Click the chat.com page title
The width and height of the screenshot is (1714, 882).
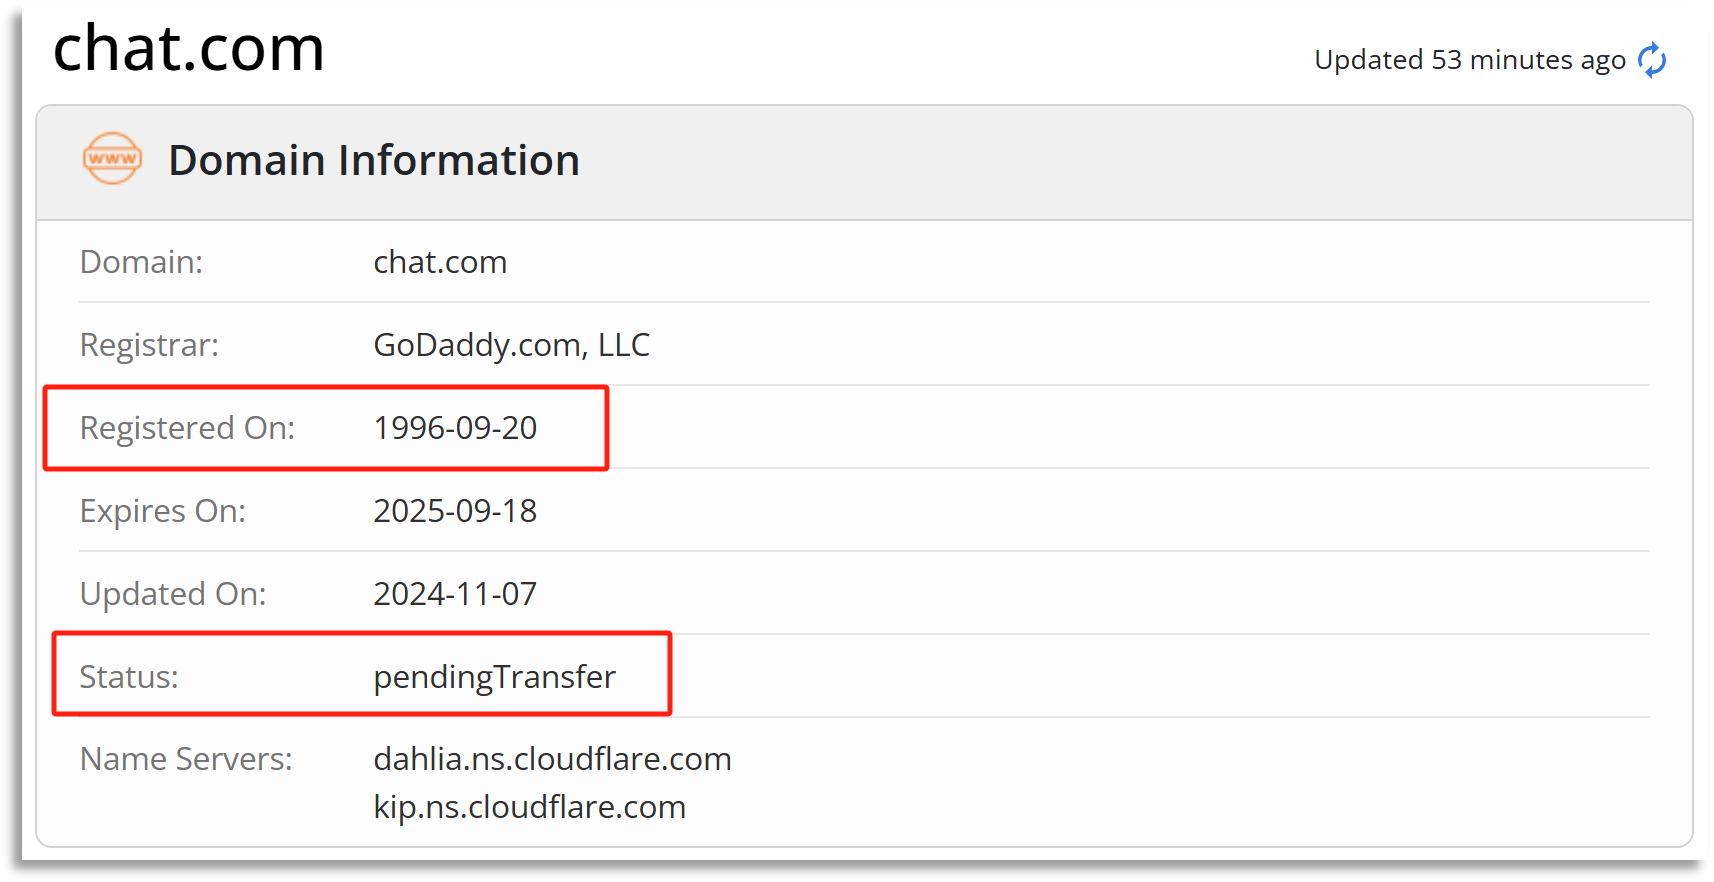pyautogui.click(x=189, y=48)
